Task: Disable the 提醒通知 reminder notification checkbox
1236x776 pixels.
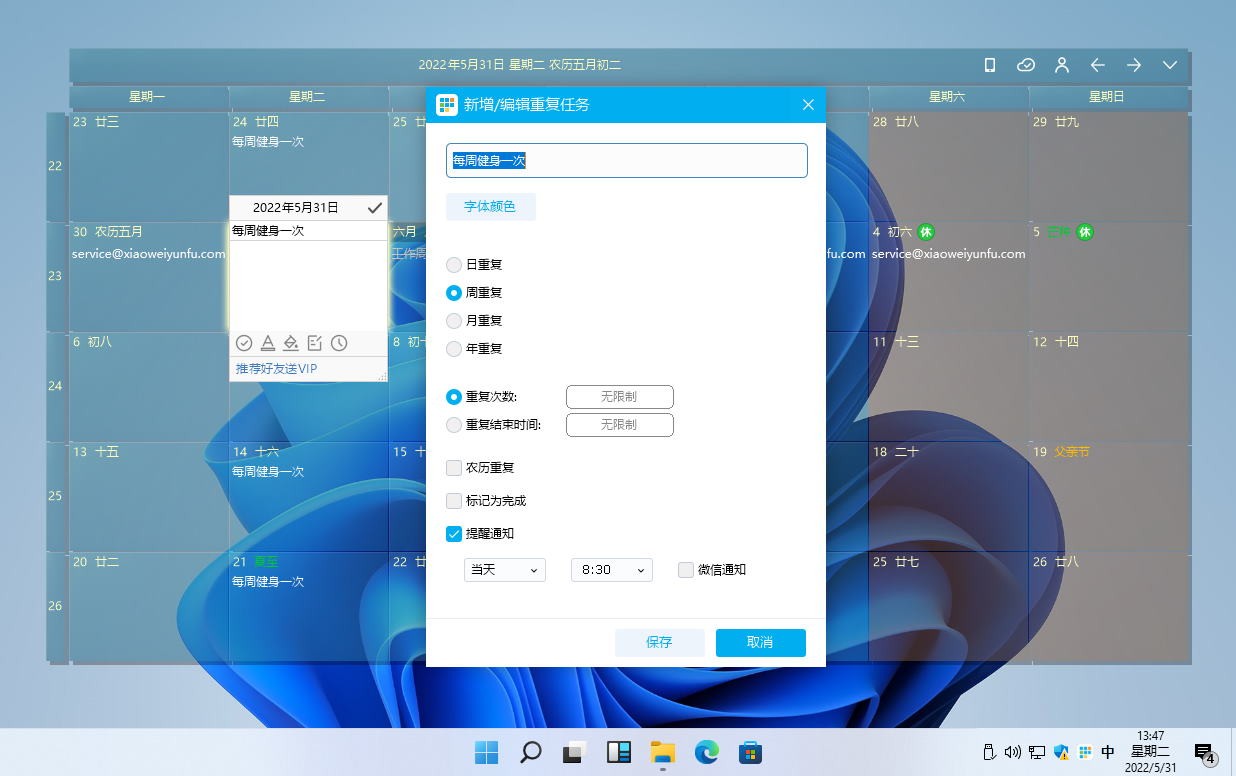Action: click(x=454, y=533)
